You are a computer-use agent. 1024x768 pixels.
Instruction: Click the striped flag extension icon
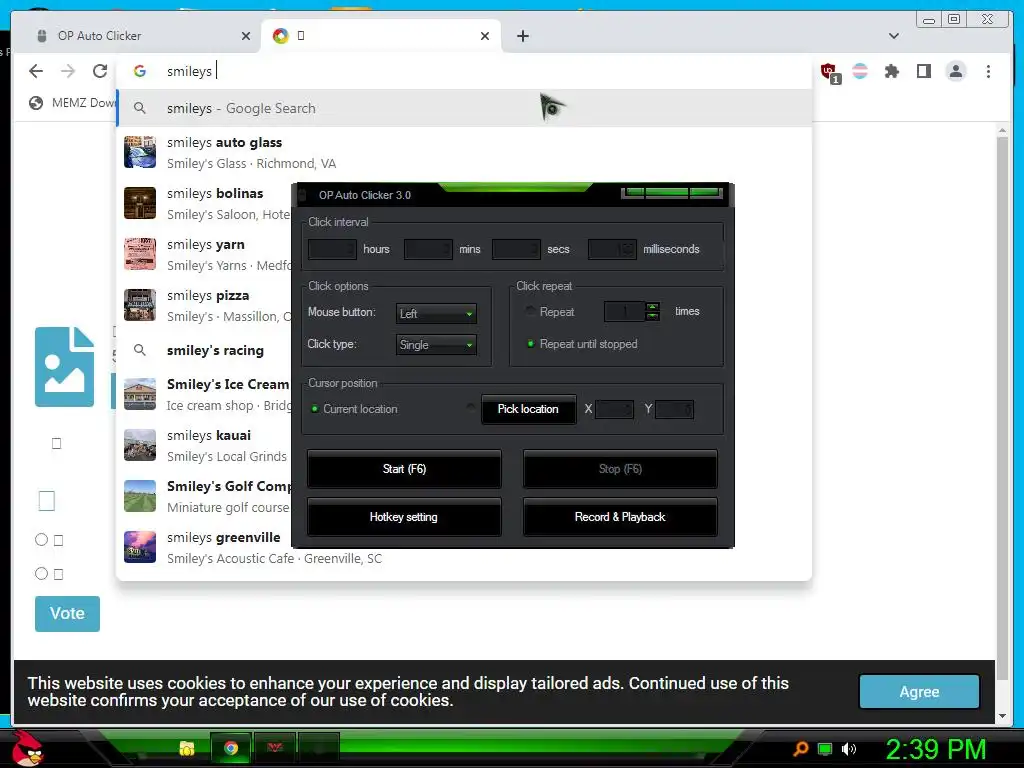point(860,71)
